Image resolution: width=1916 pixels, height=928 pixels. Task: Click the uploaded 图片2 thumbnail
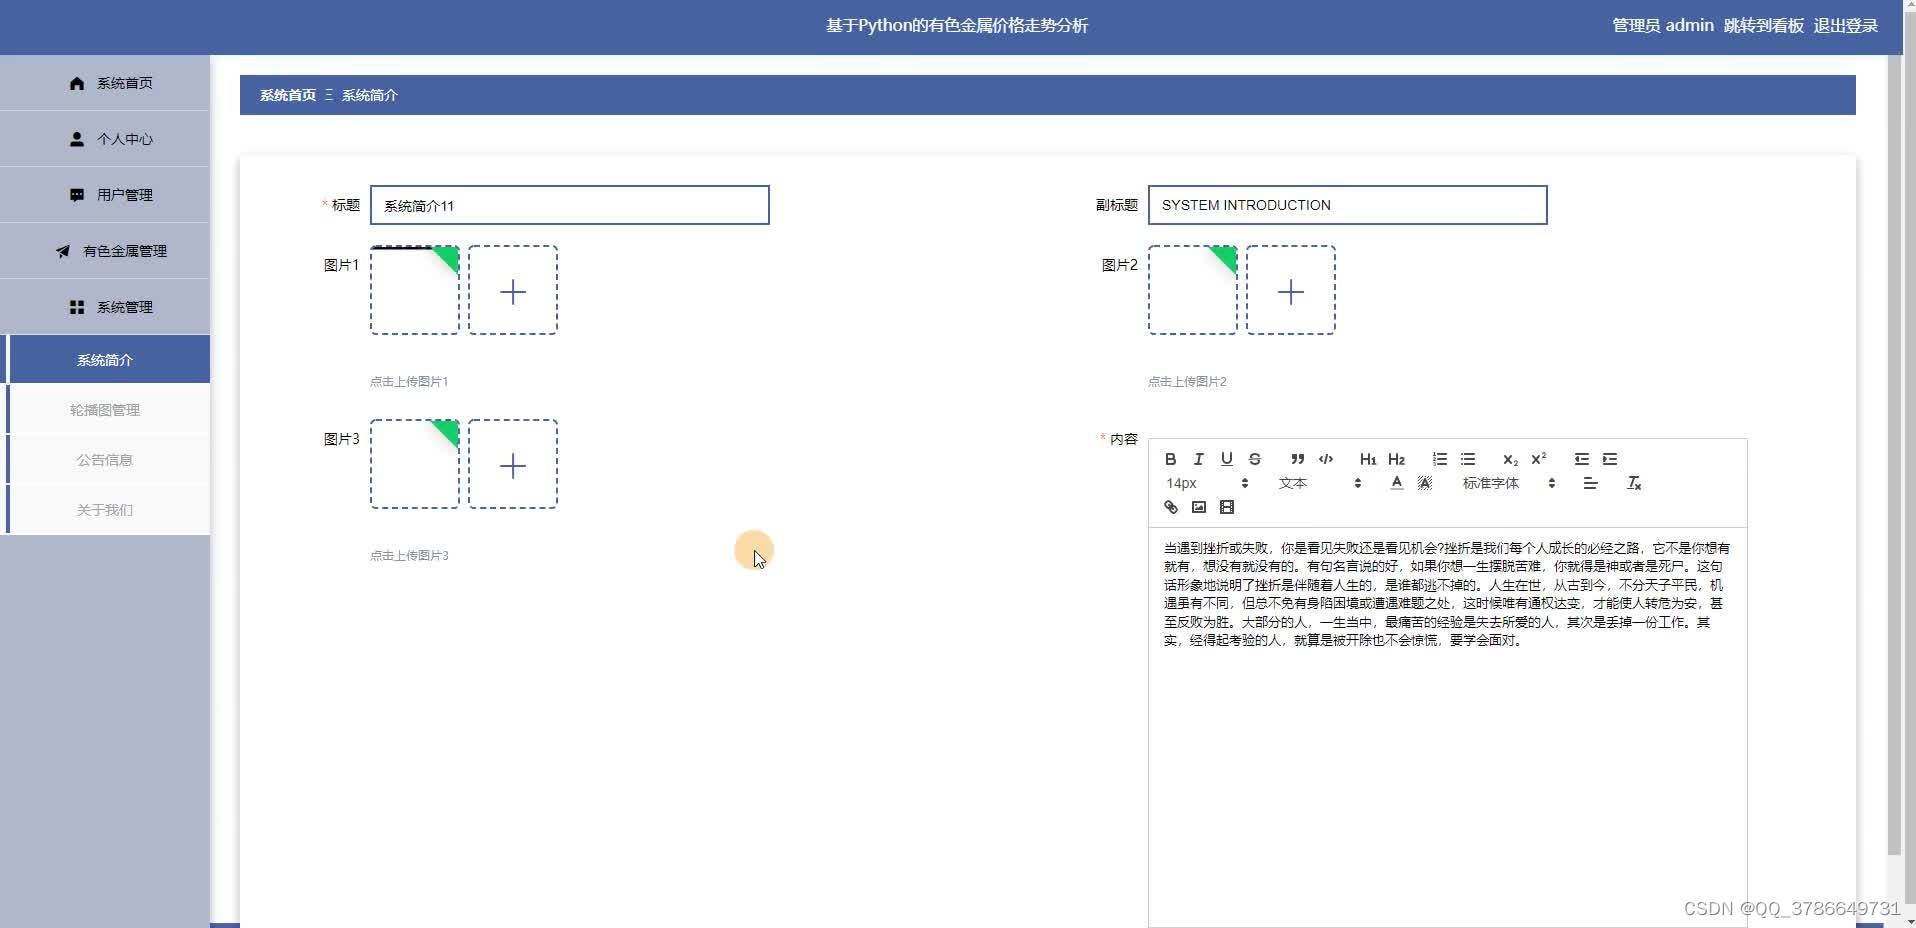[1193, 290]
